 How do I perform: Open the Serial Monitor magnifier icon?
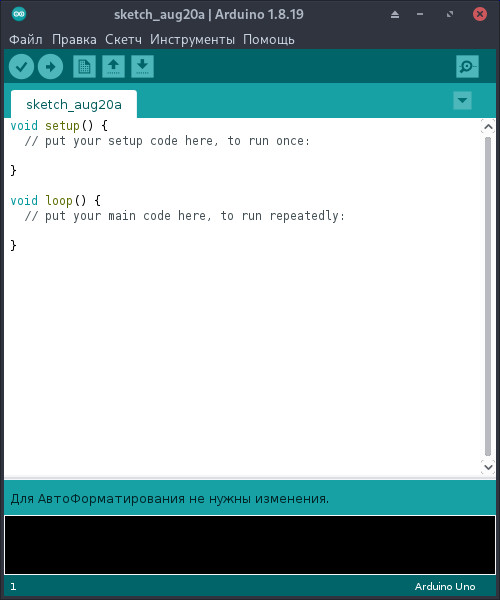coord(467,67)
